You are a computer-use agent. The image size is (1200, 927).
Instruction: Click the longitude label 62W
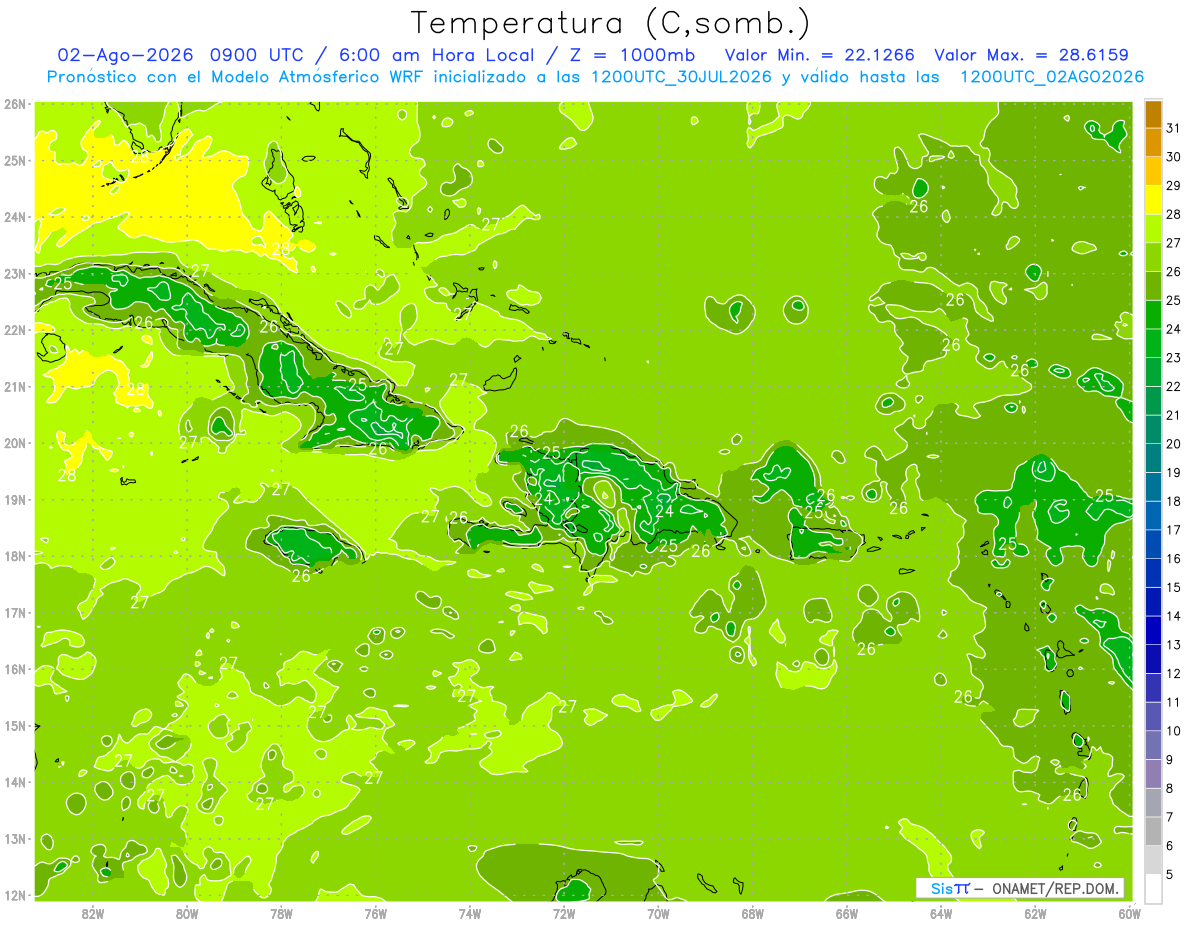pyautogui.click(x=1035, y=913)
